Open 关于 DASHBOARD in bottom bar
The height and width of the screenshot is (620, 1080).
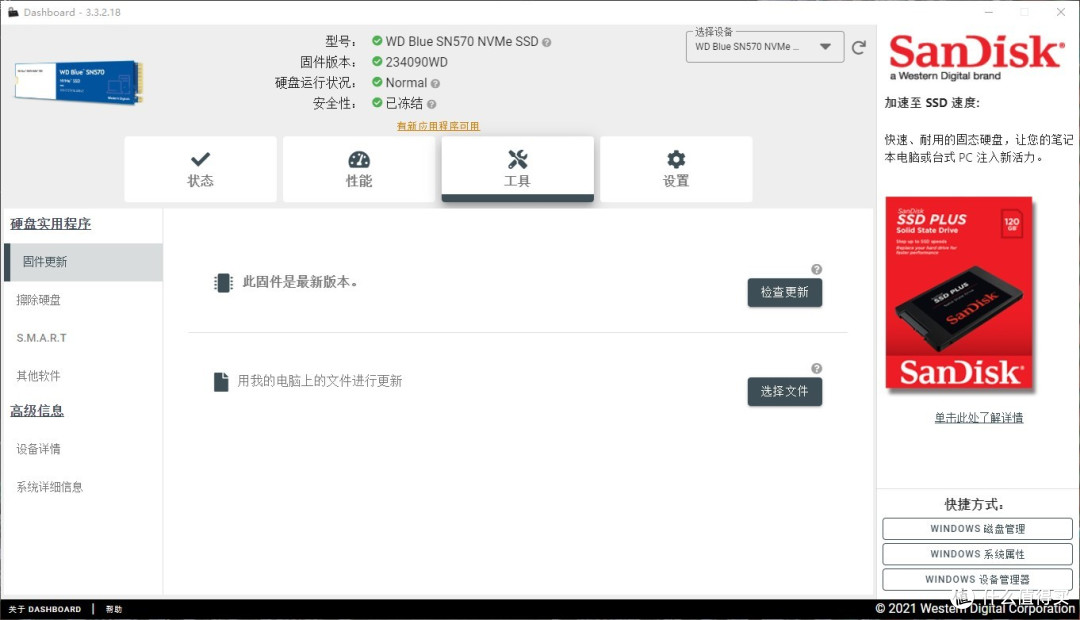pos(45,609)
